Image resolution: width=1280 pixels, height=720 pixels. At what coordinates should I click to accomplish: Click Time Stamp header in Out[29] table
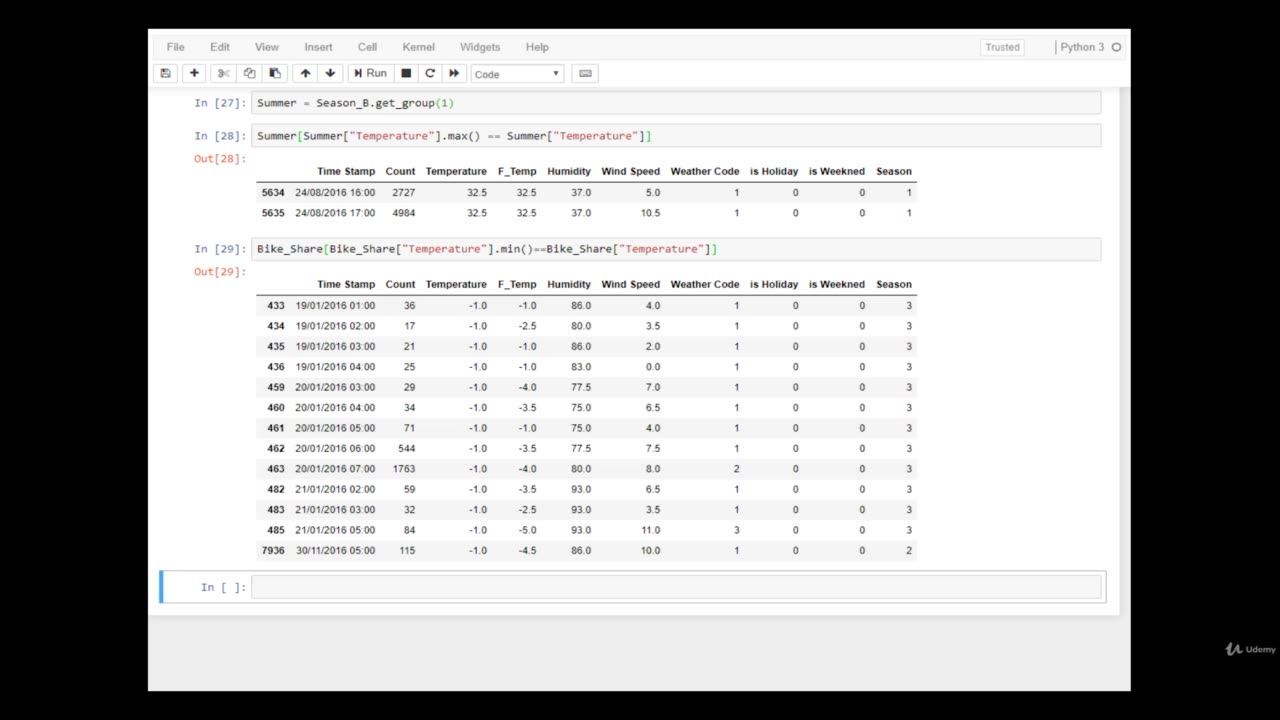(x=346, y=284)
